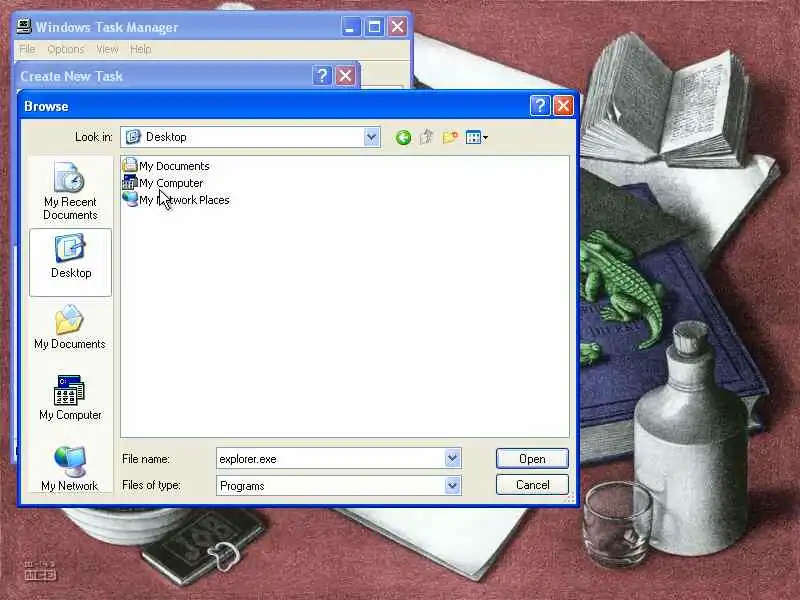Open My Documents in the places bar
Viewport: 800px width, 600px height.
coord(70,327)
